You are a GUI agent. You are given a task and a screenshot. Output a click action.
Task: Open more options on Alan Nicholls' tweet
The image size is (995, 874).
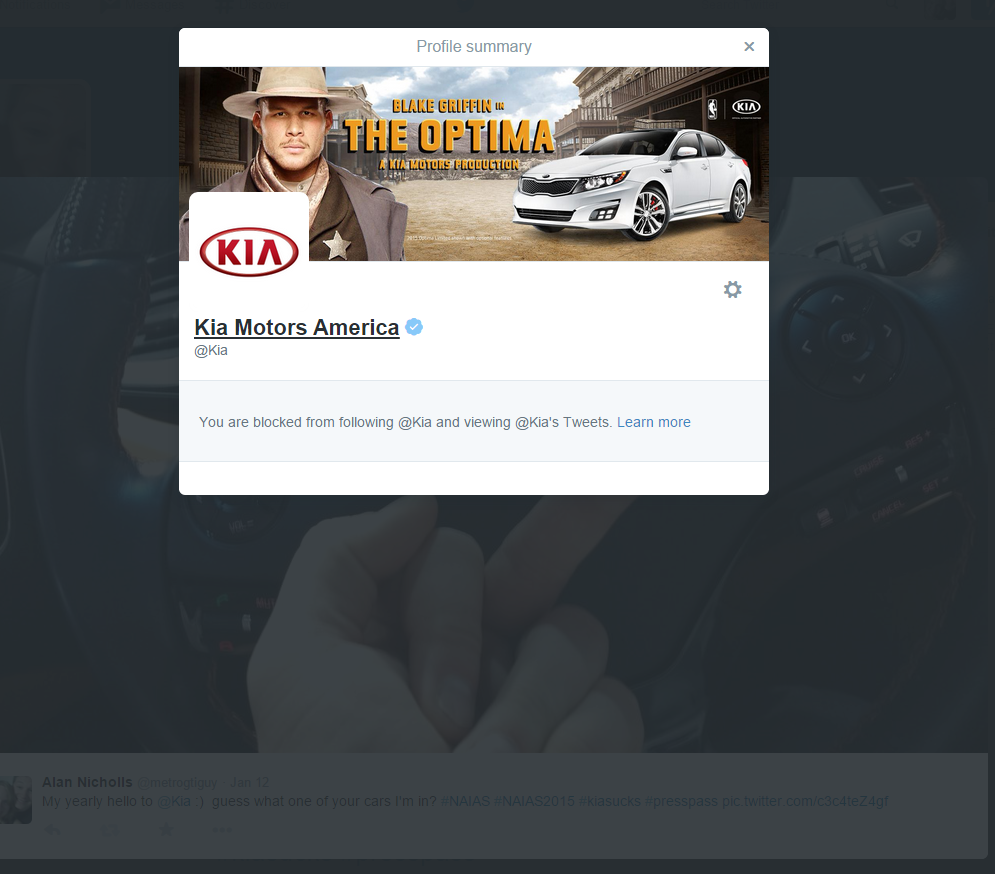coord(222,830)
